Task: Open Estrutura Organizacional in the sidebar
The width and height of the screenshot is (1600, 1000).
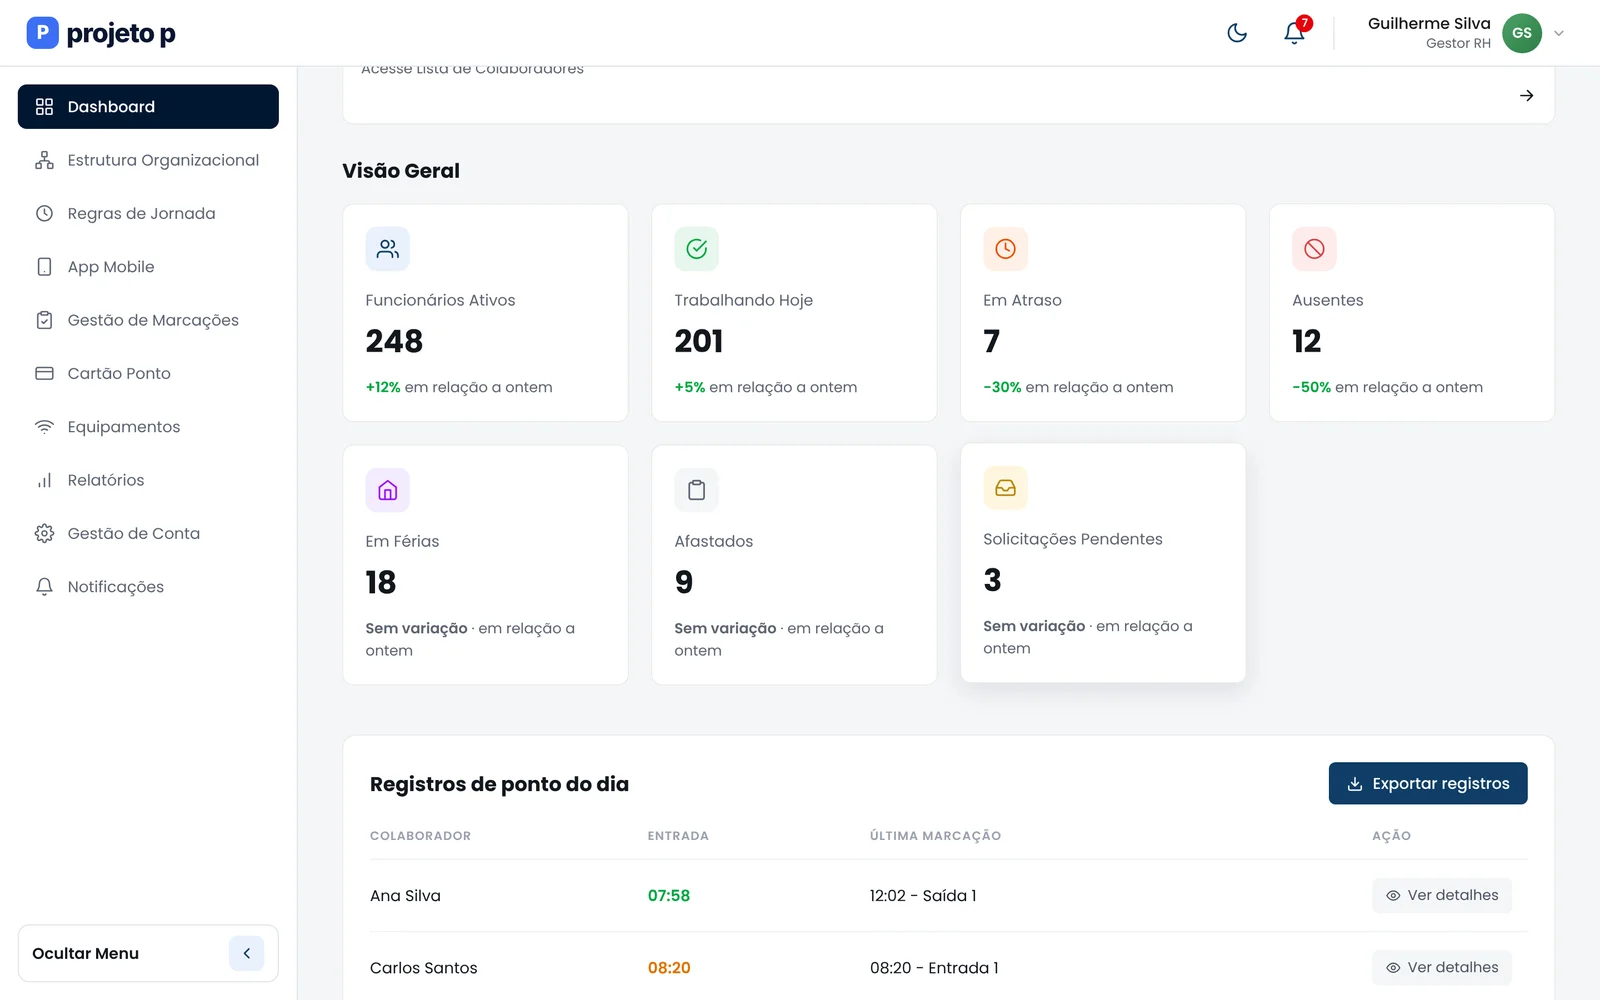Action: click(148, 160)
